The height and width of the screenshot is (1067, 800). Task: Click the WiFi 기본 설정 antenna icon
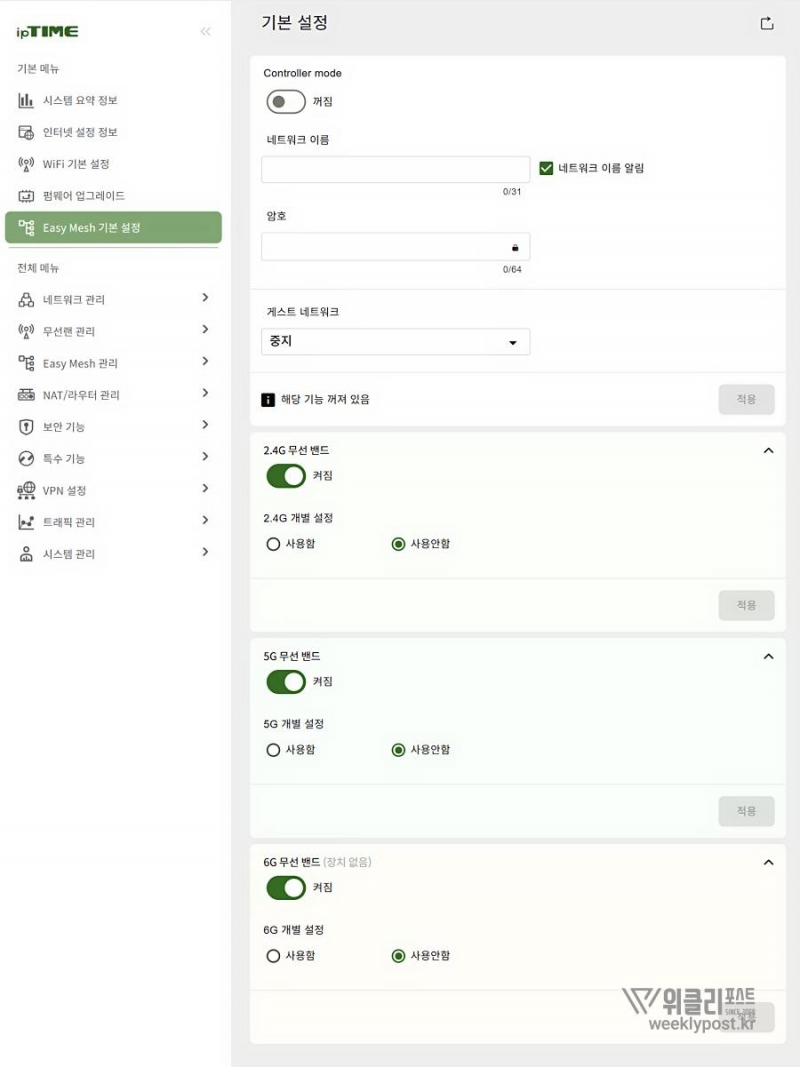(x=26, y=164)
